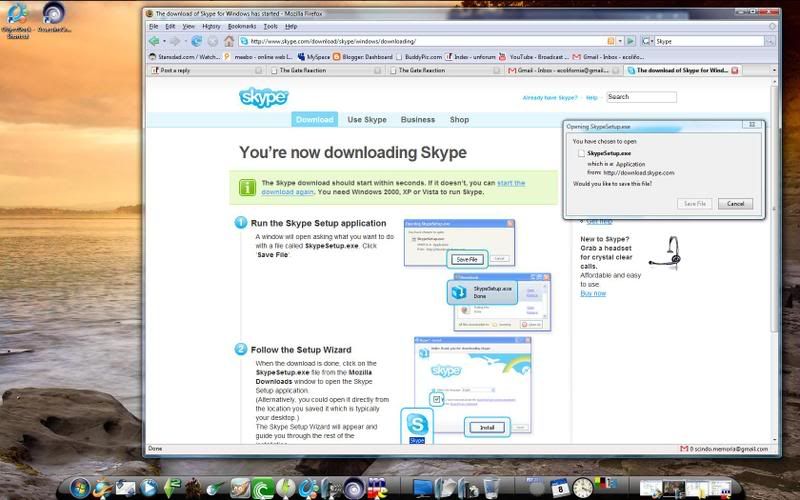Click the search magnifier button in Firefox
The image size is (800, 500).
point(770,41)
